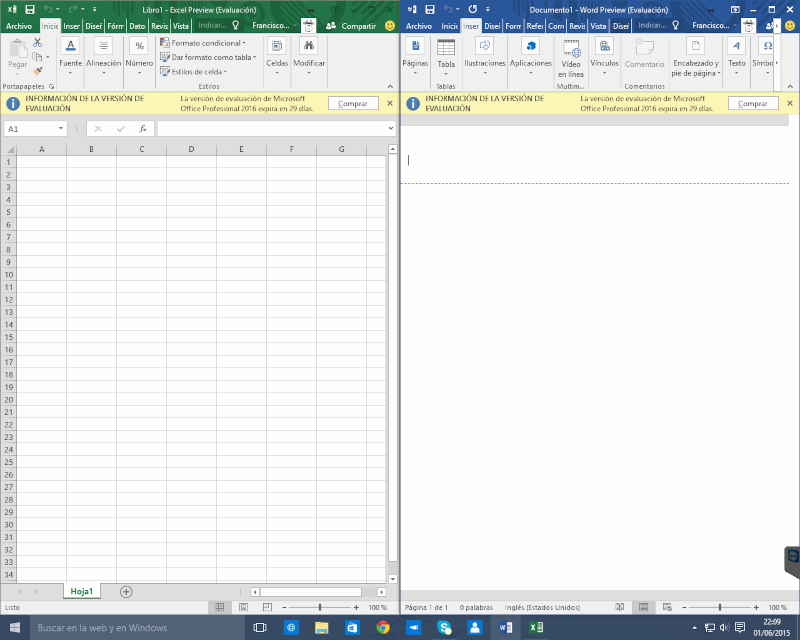Click the Compartir button in Excel
800x640 pixels.
coord(351,26)
